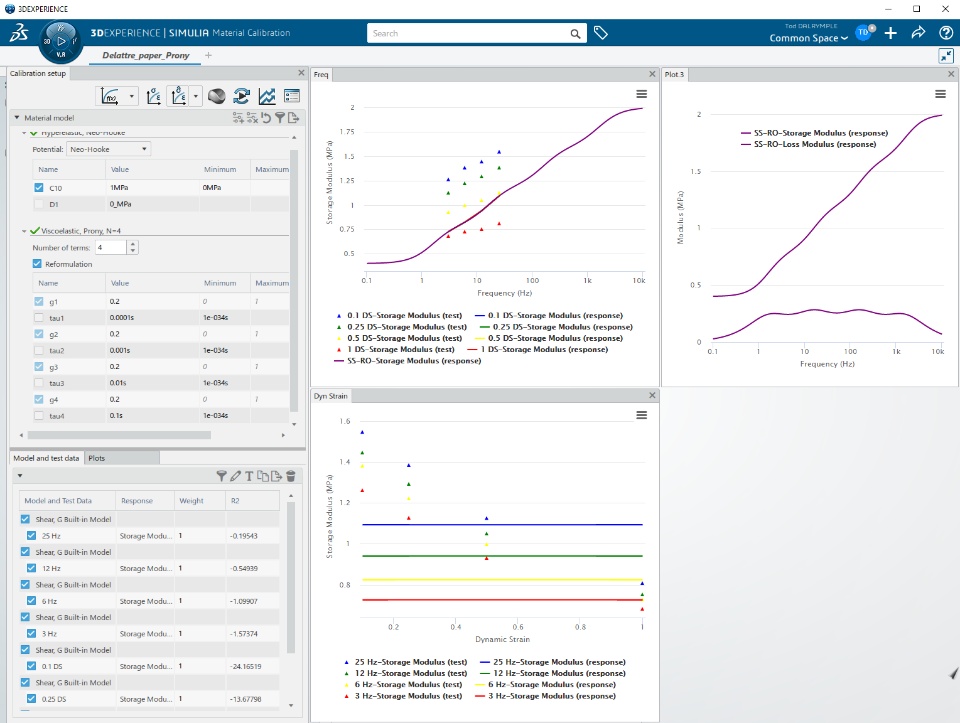The width and height of the screenshot is (960, 723).
Task: Select the Delattre_paper_Prony tab
Action: click(x=146, y=55)
